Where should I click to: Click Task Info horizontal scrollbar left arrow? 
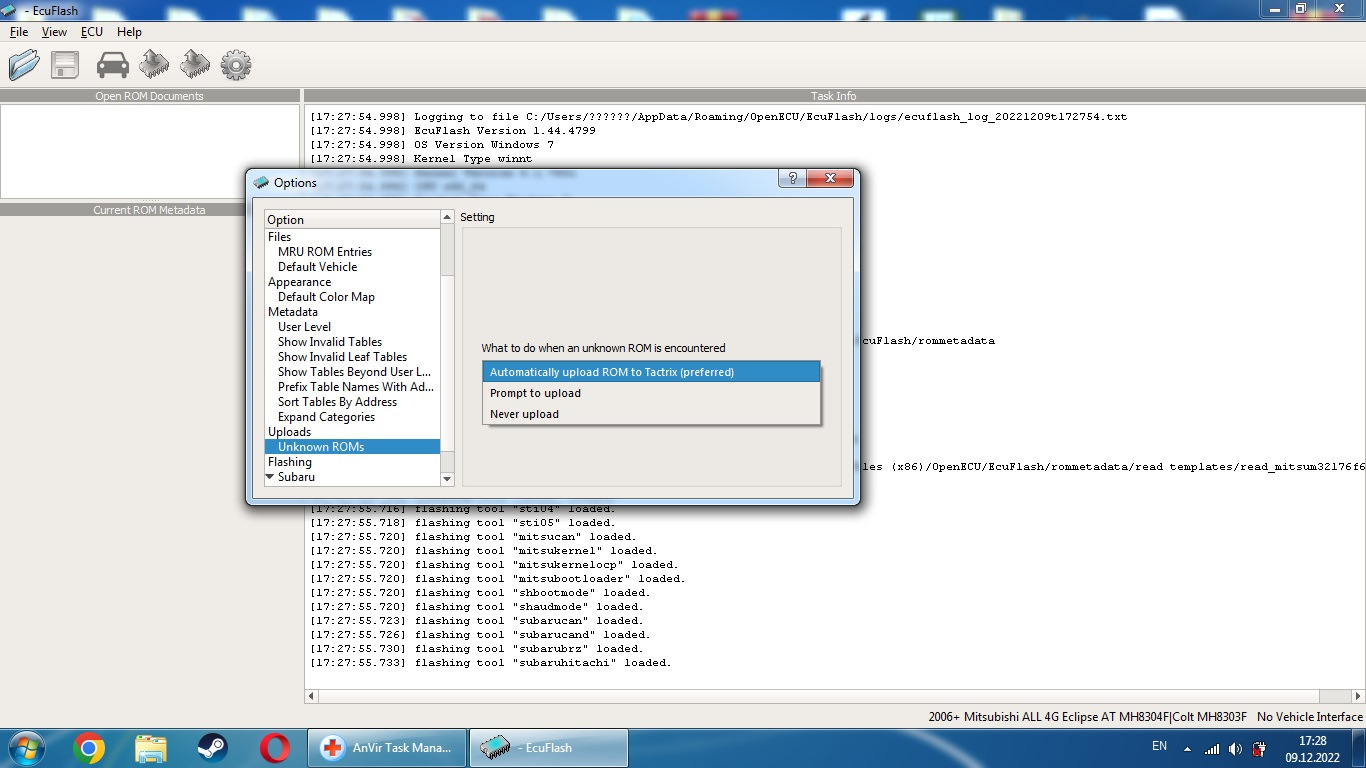[311, 696]
